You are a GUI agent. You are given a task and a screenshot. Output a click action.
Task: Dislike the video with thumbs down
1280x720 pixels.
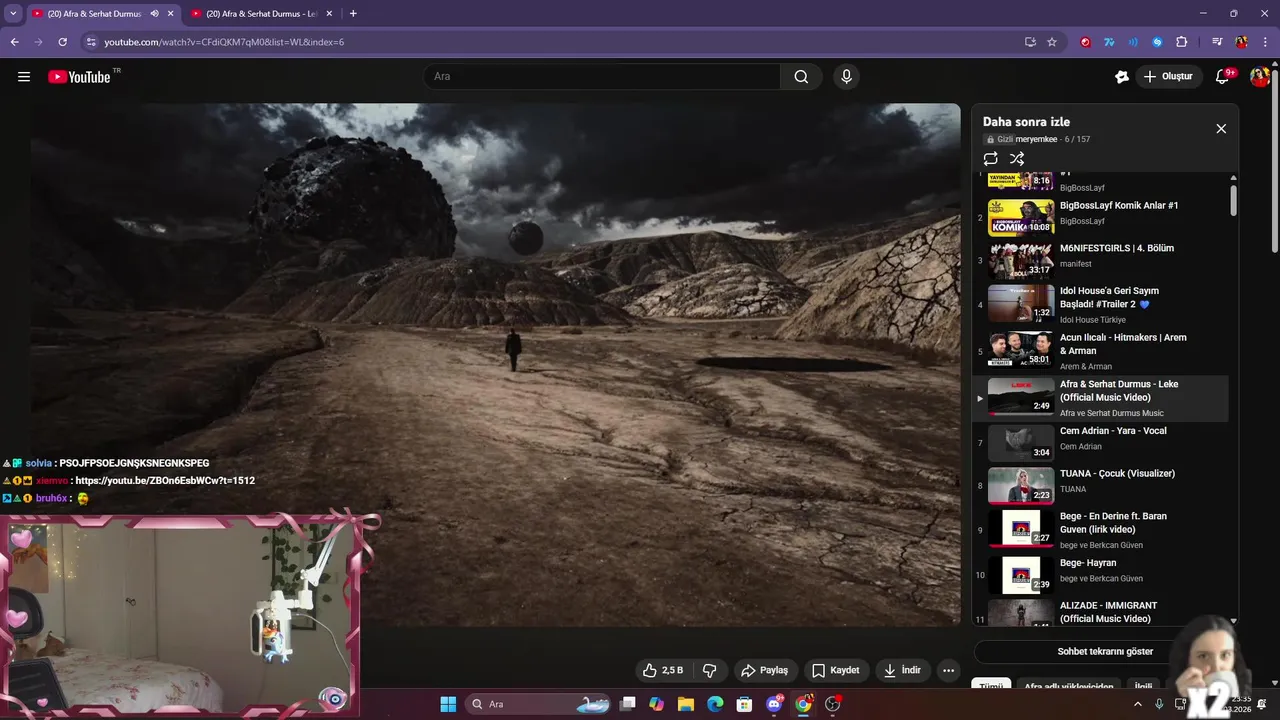[x=710, y=670]
